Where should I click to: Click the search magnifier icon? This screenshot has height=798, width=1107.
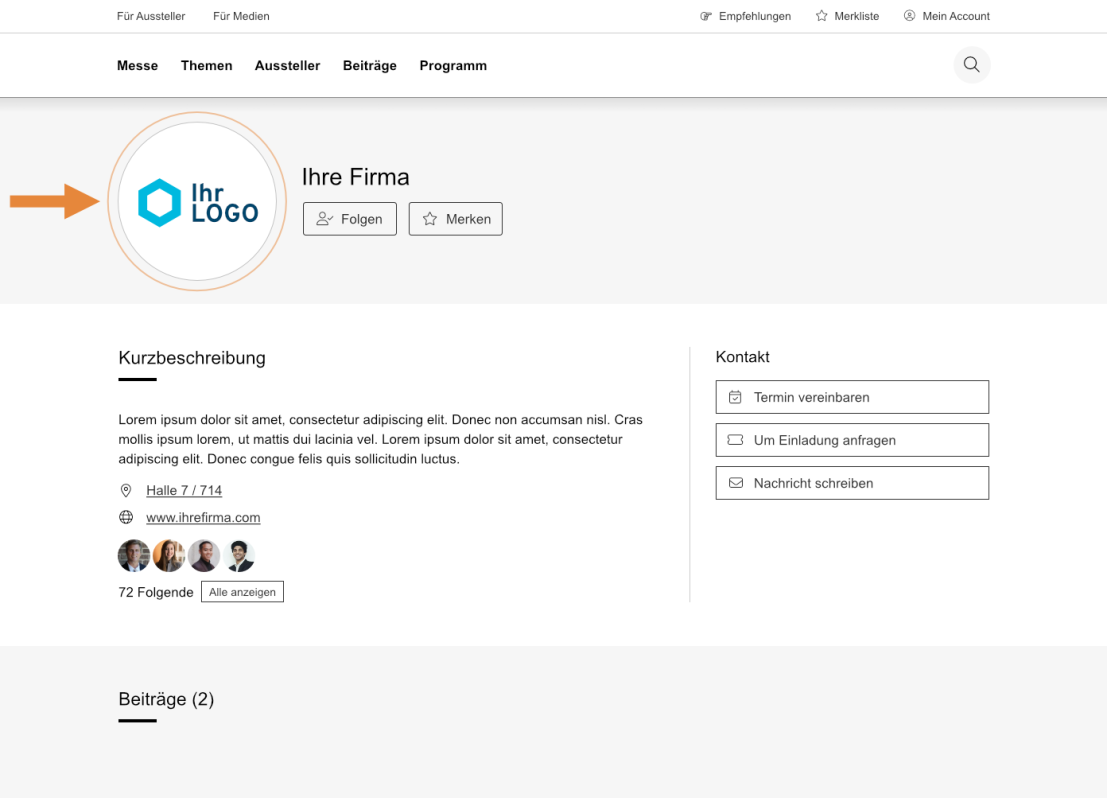971,64
